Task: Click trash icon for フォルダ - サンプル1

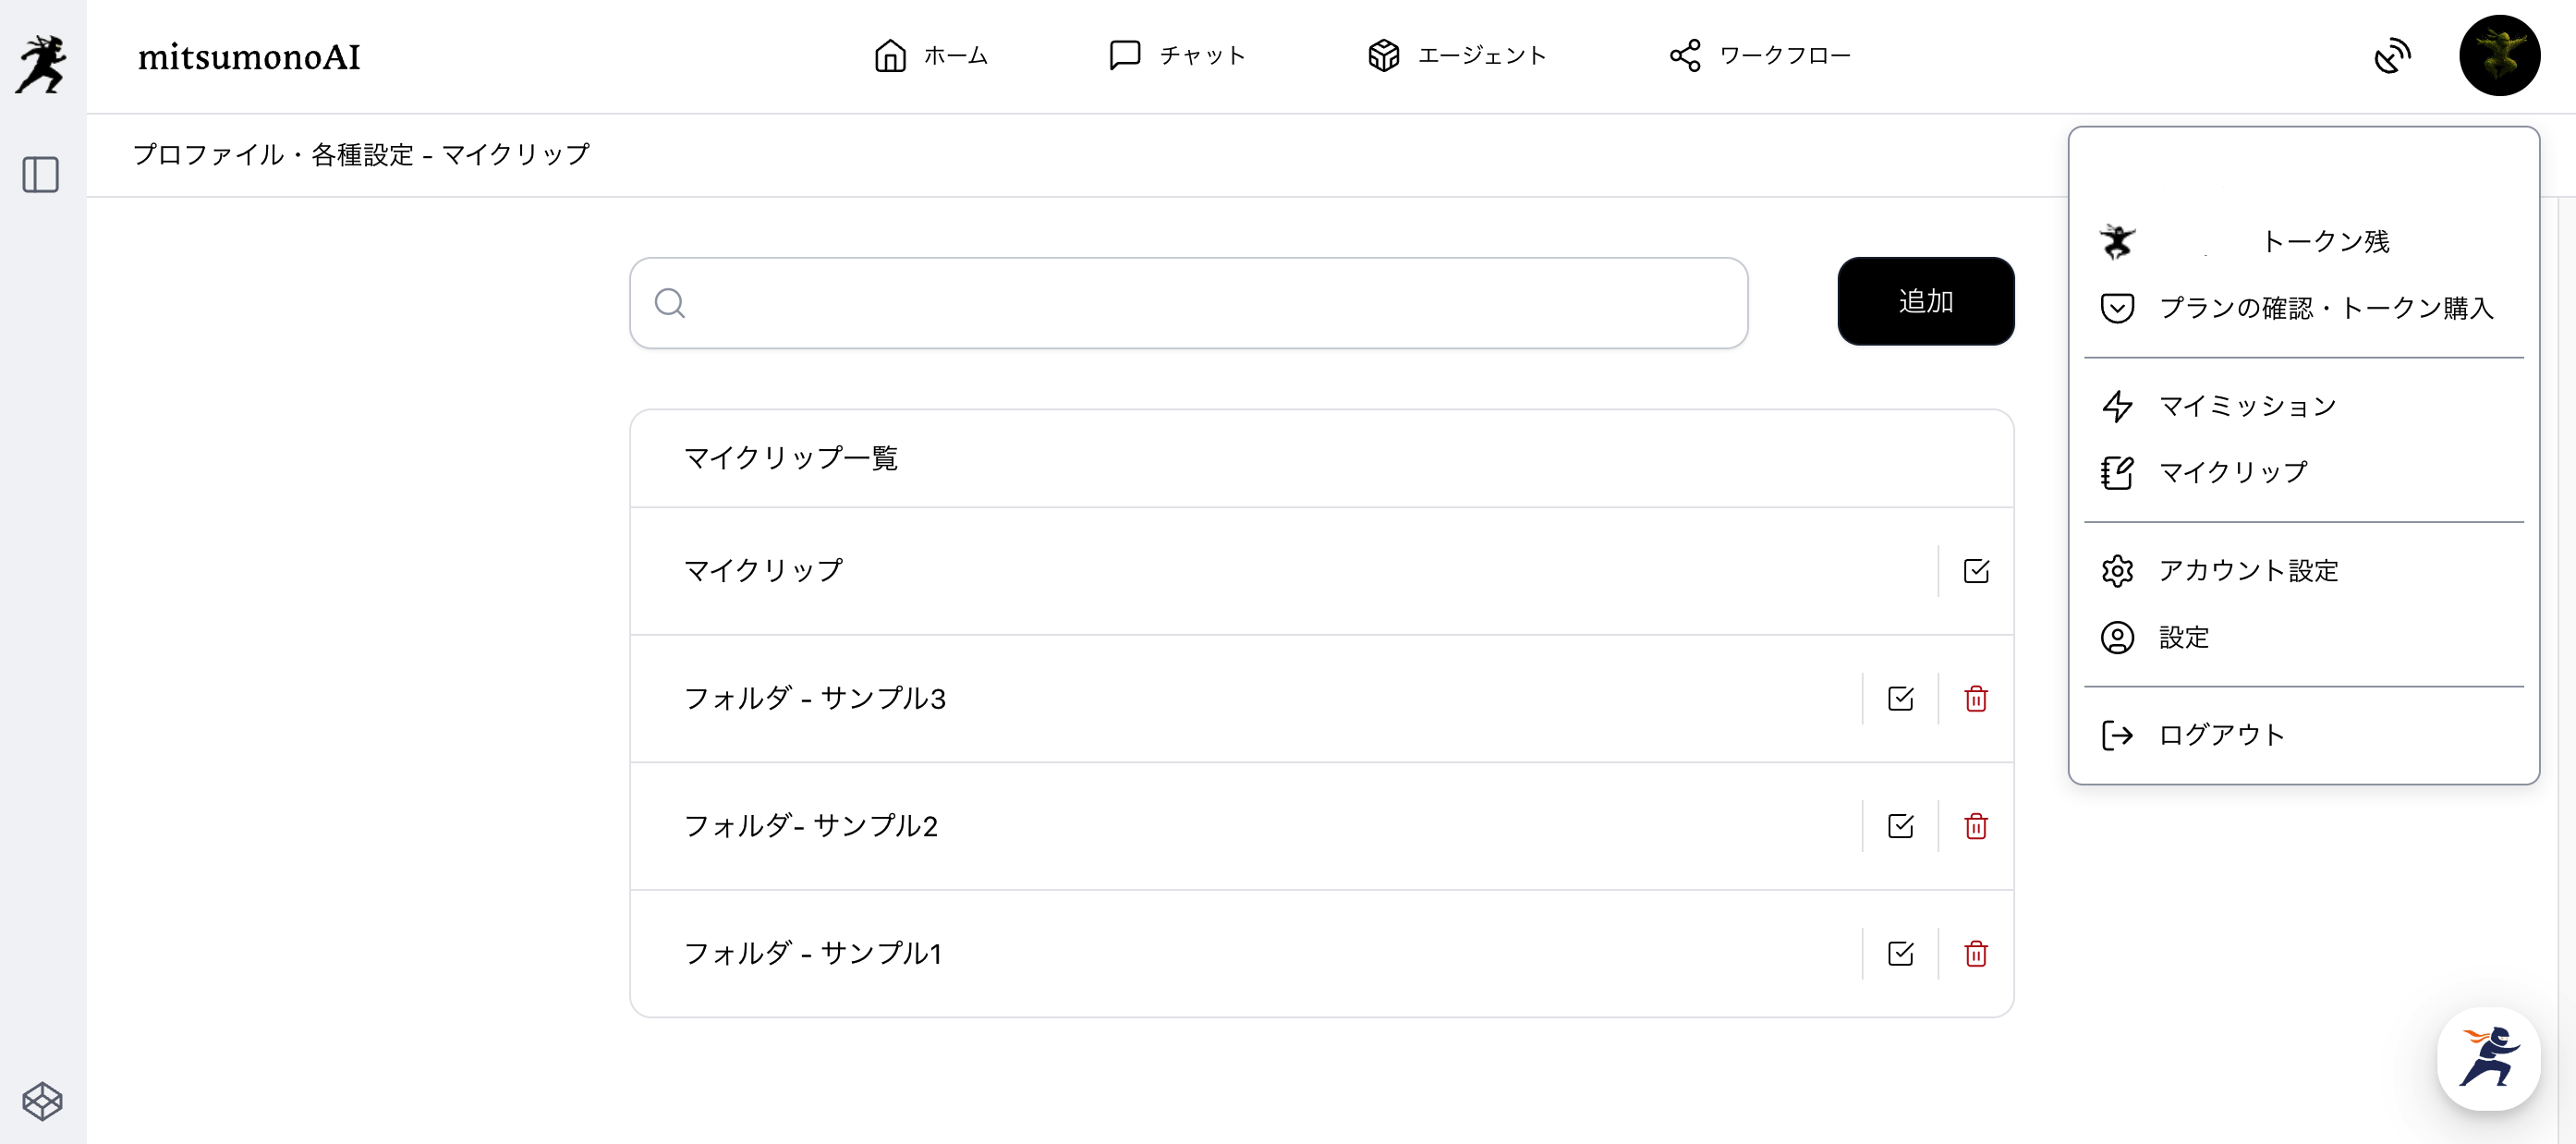Action: (x=1975, y=954)
